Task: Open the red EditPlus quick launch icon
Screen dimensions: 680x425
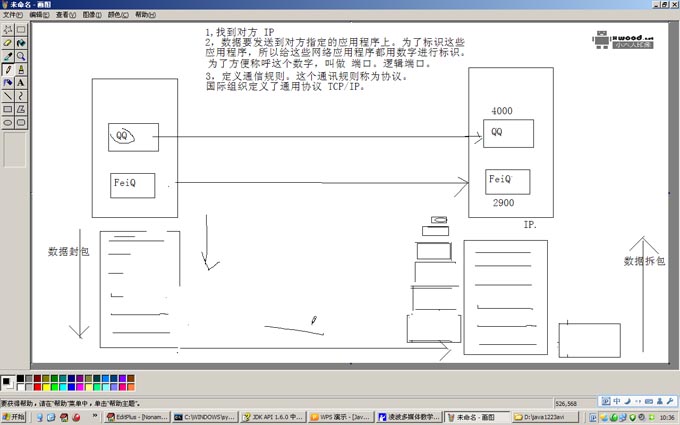Action: 64,417
